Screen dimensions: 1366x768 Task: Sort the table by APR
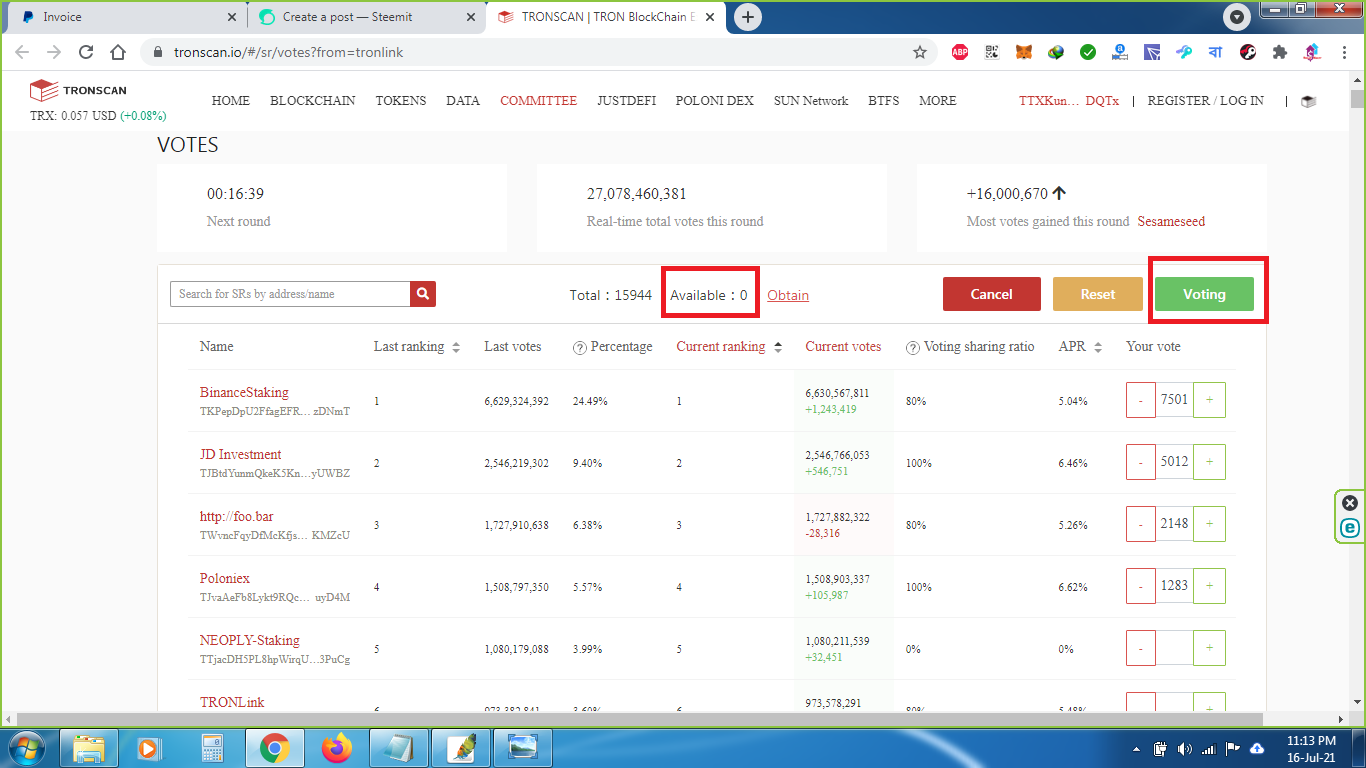[x=1098, y=347]
